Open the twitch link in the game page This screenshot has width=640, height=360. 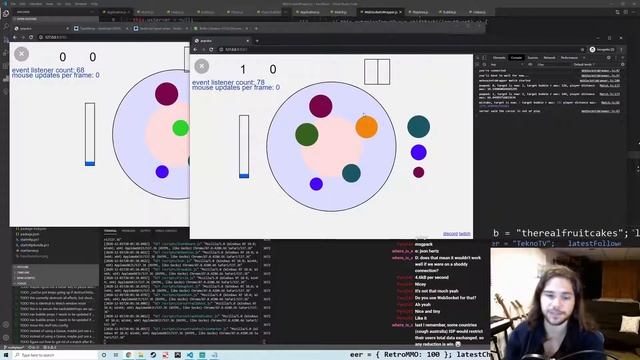pos(465,234)
